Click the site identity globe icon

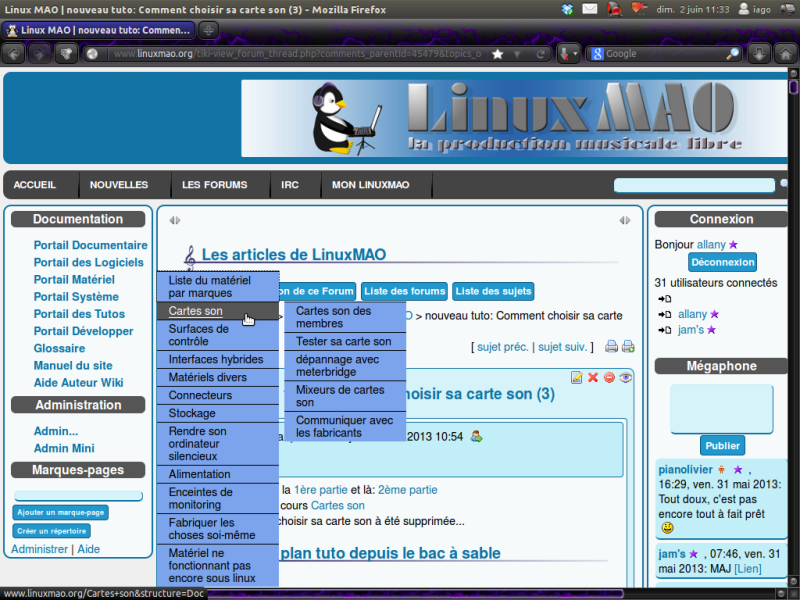coord(92,54)
